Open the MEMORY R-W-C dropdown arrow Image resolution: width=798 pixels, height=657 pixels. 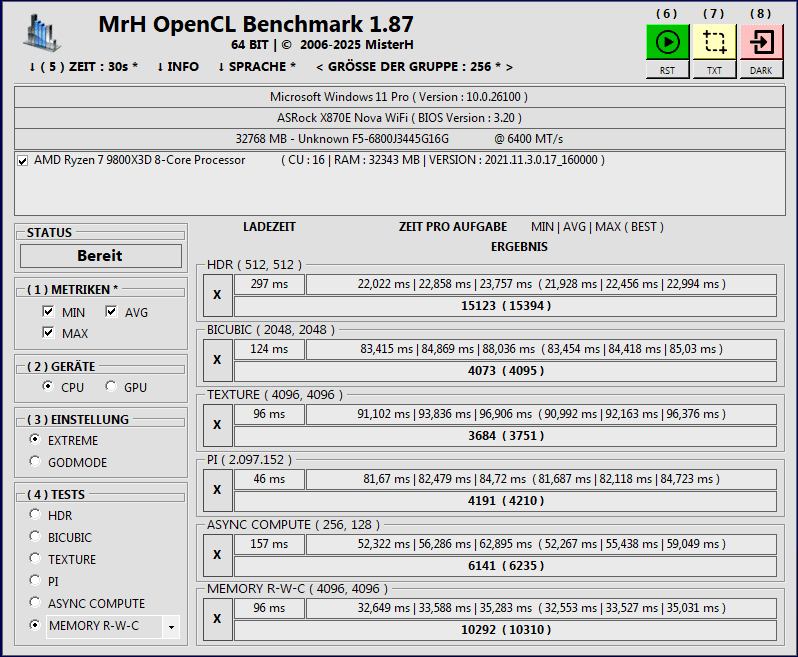(171, 627)
